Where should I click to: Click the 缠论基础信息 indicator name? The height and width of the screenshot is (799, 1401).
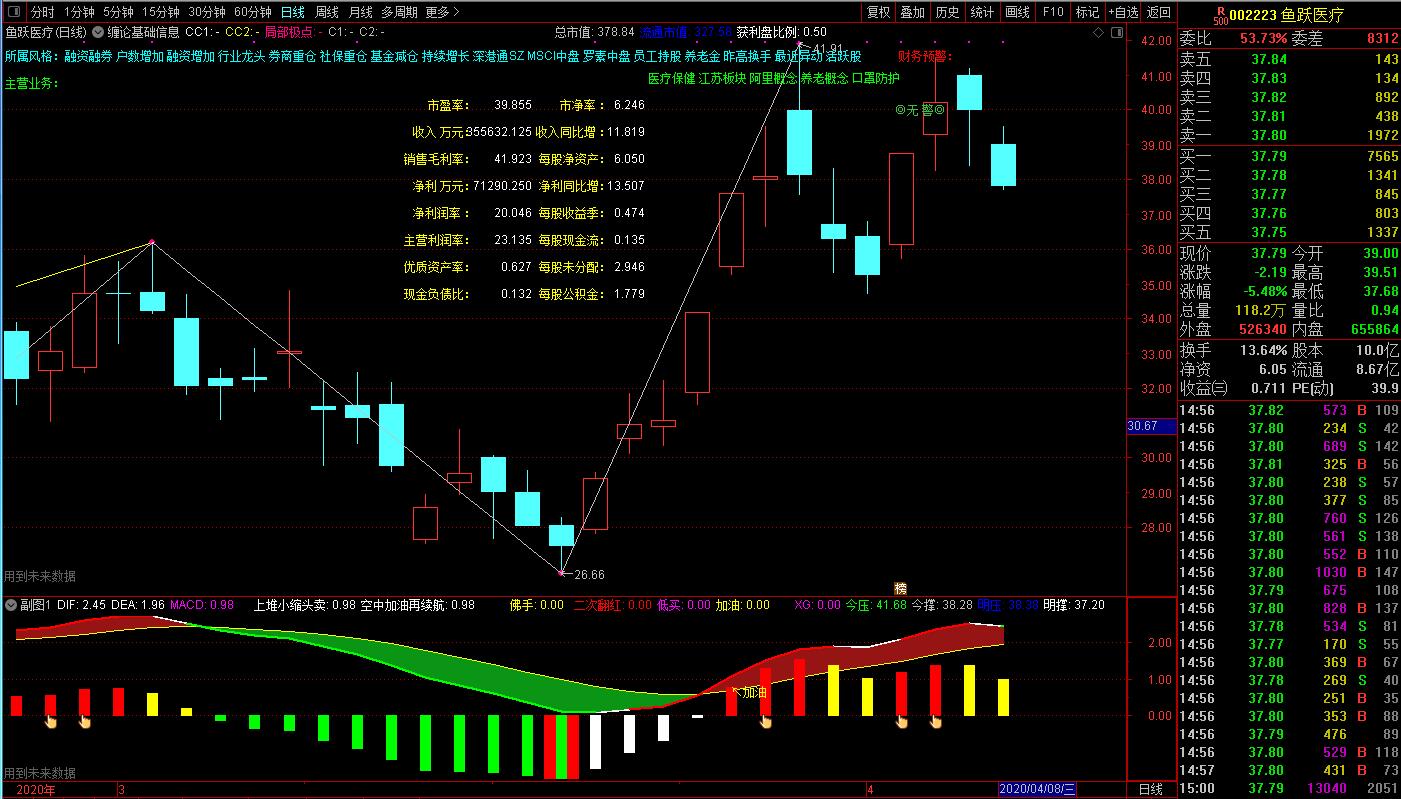(143, 31)
